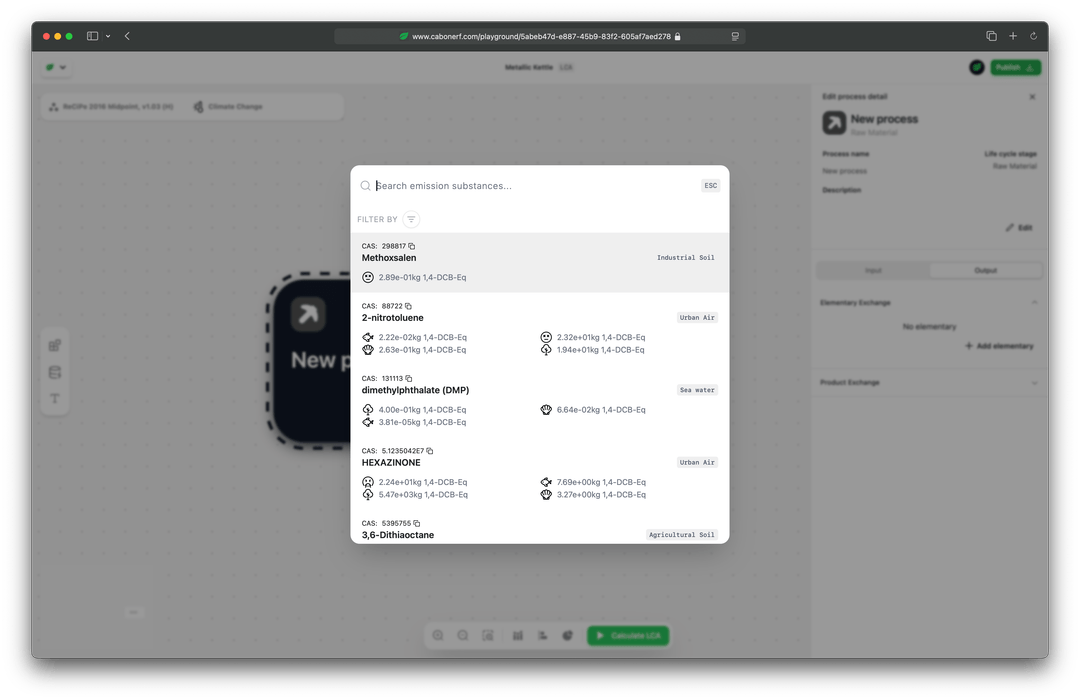Copy the CAS number 5395755 of 3,6-Dithiaoctane
This screenshot has width=1080, height=700.
pos(417,523)
